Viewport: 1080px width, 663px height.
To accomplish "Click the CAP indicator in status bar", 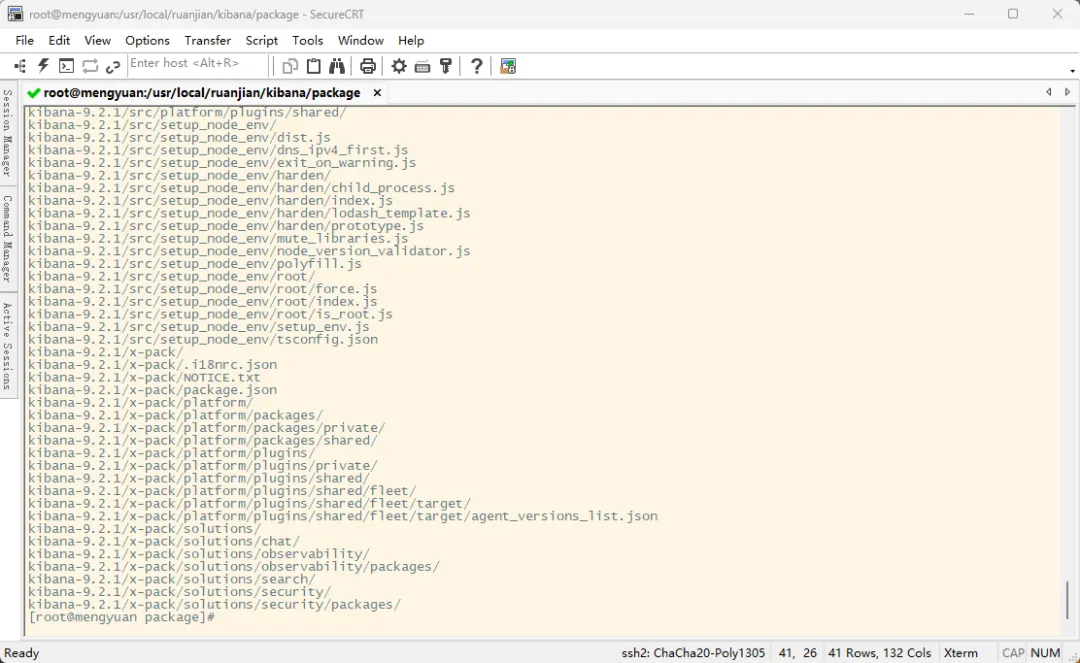I will click(1012, 653).
